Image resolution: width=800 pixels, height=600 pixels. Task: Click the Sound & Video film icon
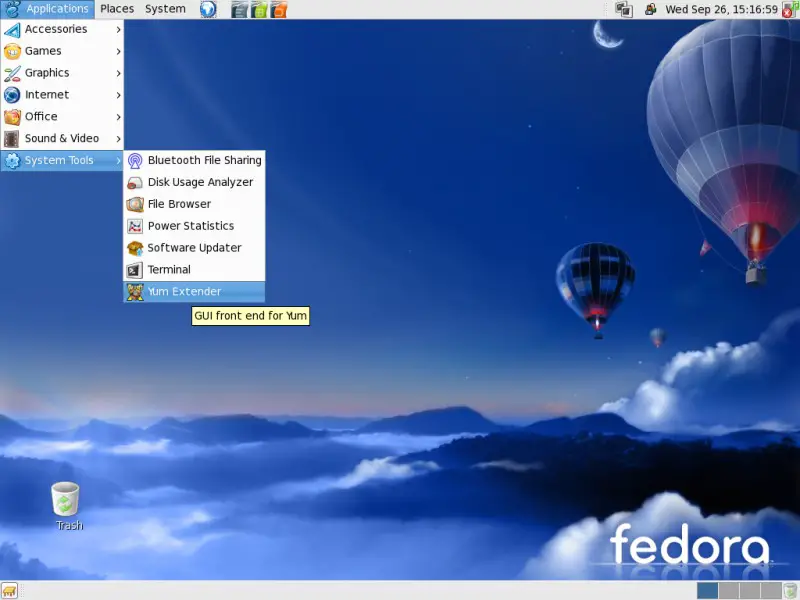point(12,139)
